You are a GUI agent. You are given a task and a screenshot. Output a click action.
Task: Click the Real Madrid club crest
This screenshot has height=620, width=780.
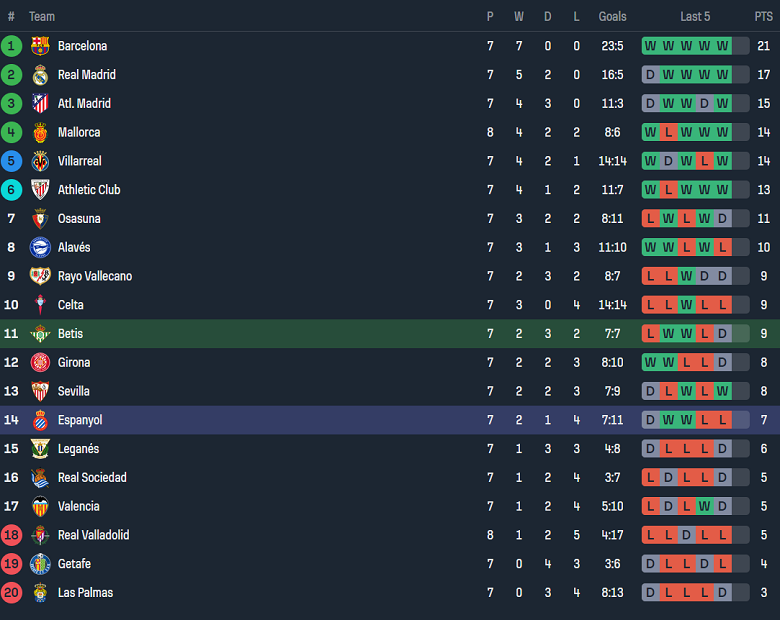pyautogui.click(x=40, y=75)
